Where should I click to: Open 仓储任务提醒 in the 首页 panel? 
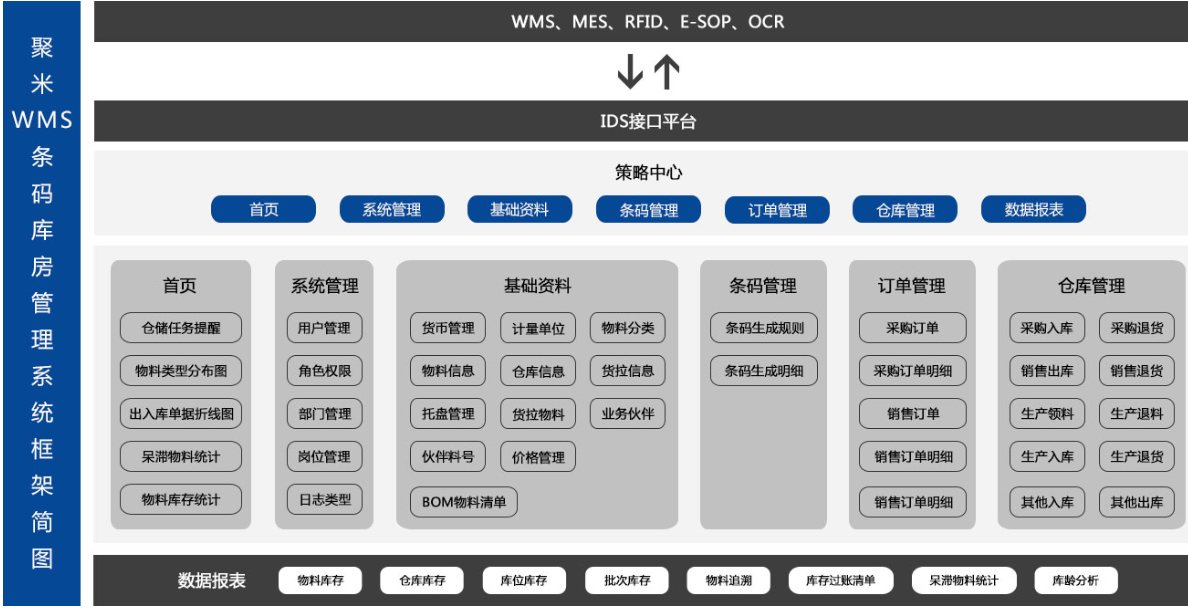(x=181, y=328)
